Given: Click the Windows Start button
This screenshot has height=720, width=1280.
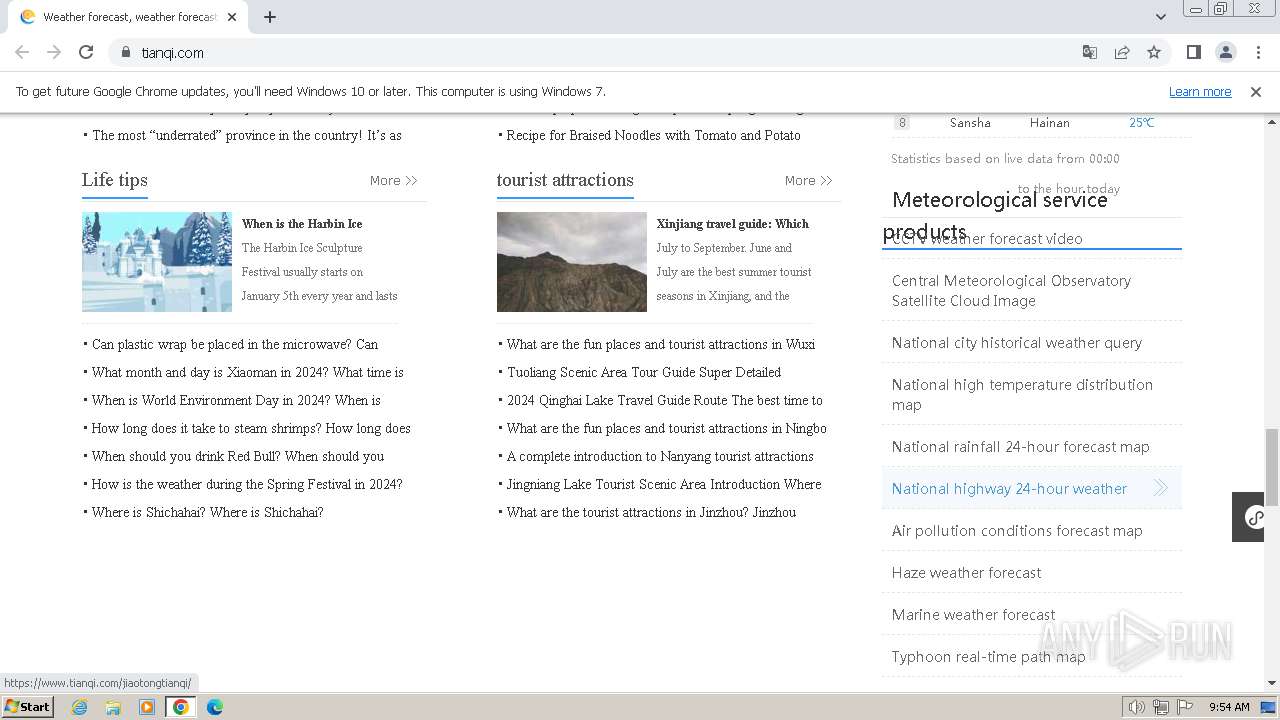Looking at the screenshot, I should click(x=27, y=707).
